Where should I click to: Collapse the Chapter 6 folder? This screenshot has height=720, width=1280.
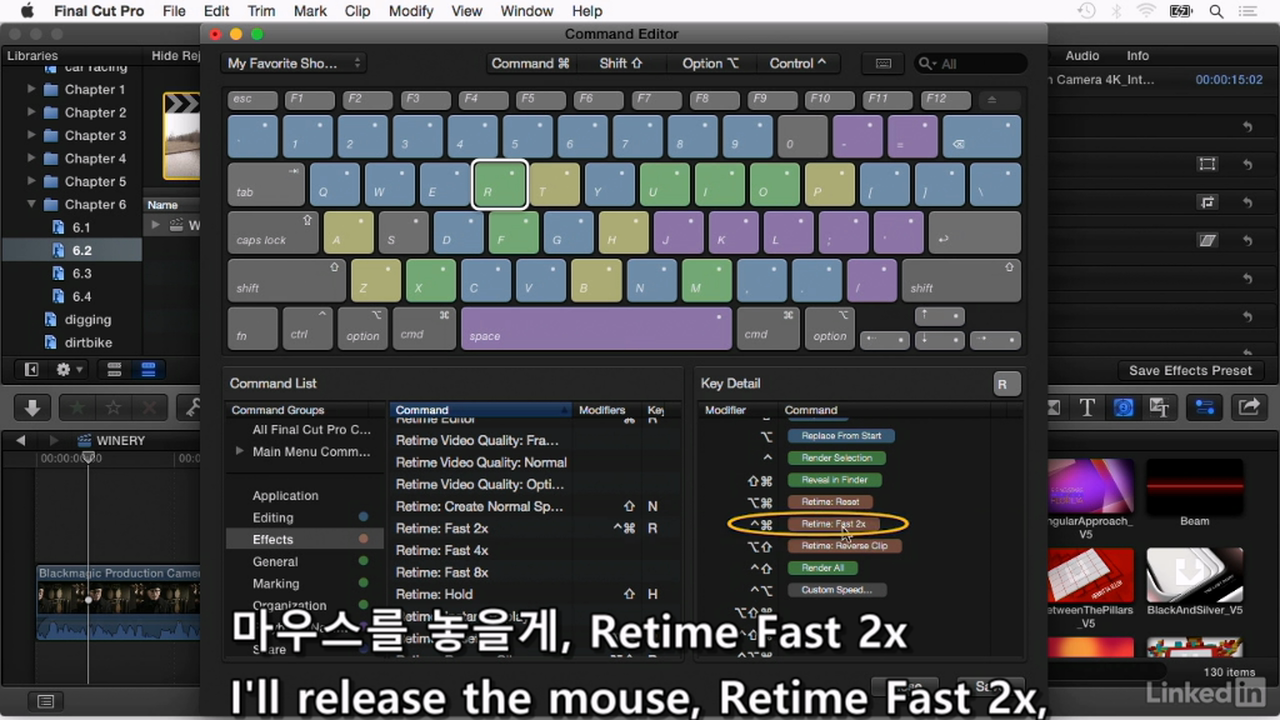[32, 205]
